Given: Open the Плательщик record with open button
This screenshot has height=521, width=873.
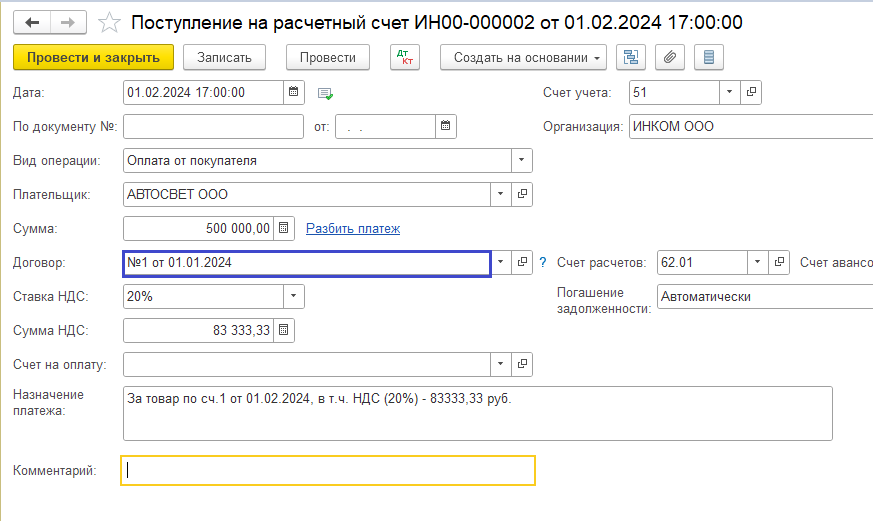Looking at the screenshot, I should click(522, 194).
